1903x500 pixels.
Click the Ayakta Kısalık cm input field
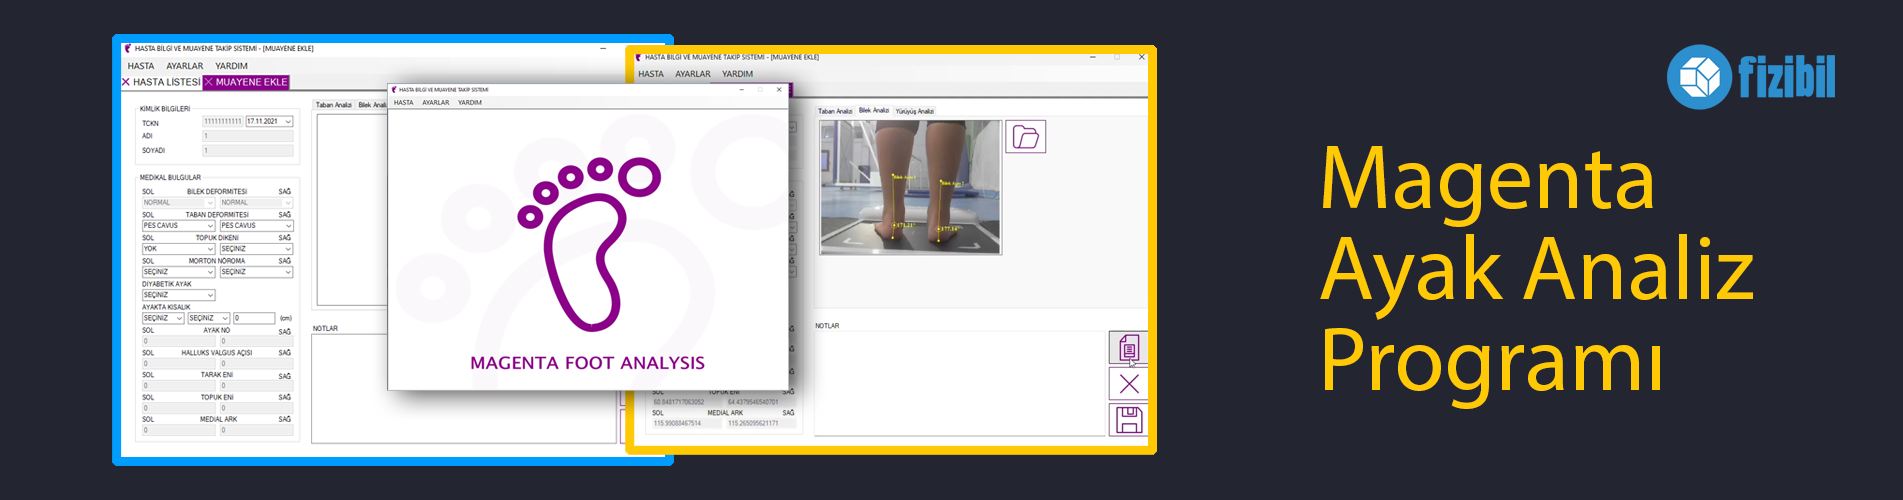(253, 318)
